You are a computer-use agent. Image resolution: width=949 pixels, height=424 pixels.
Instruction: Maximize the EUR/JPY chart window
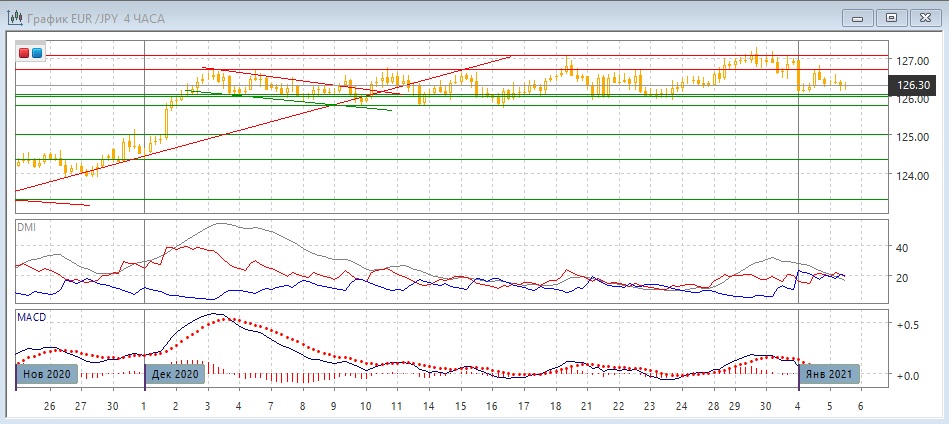click(892, 17)
